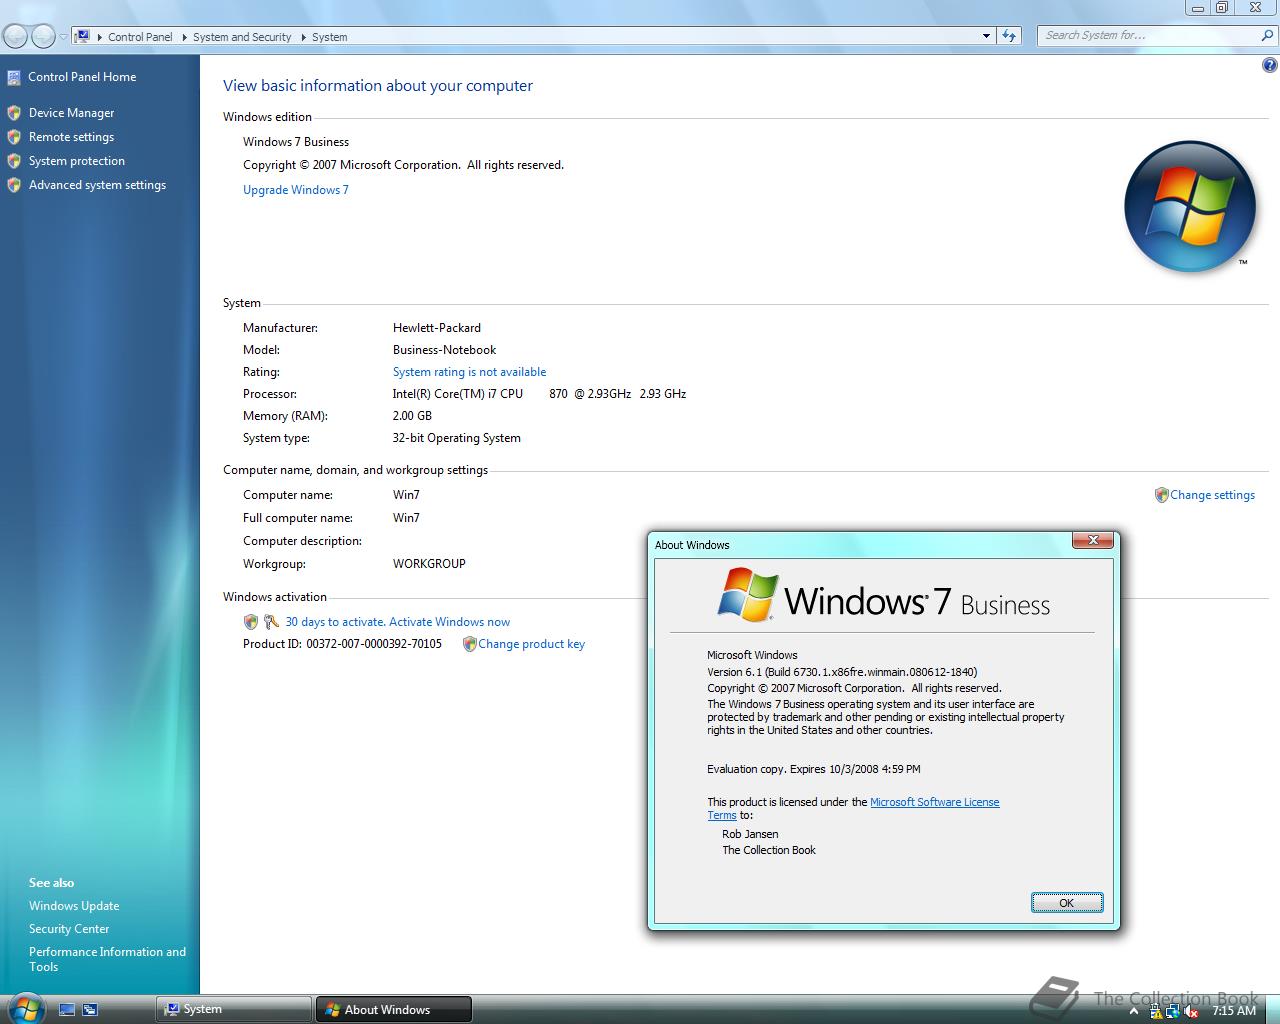The height and width of the screenshot is (1024, 1280).
Task: Click the Hewlett-Packard manufacturer value
Action: point(437,328)
